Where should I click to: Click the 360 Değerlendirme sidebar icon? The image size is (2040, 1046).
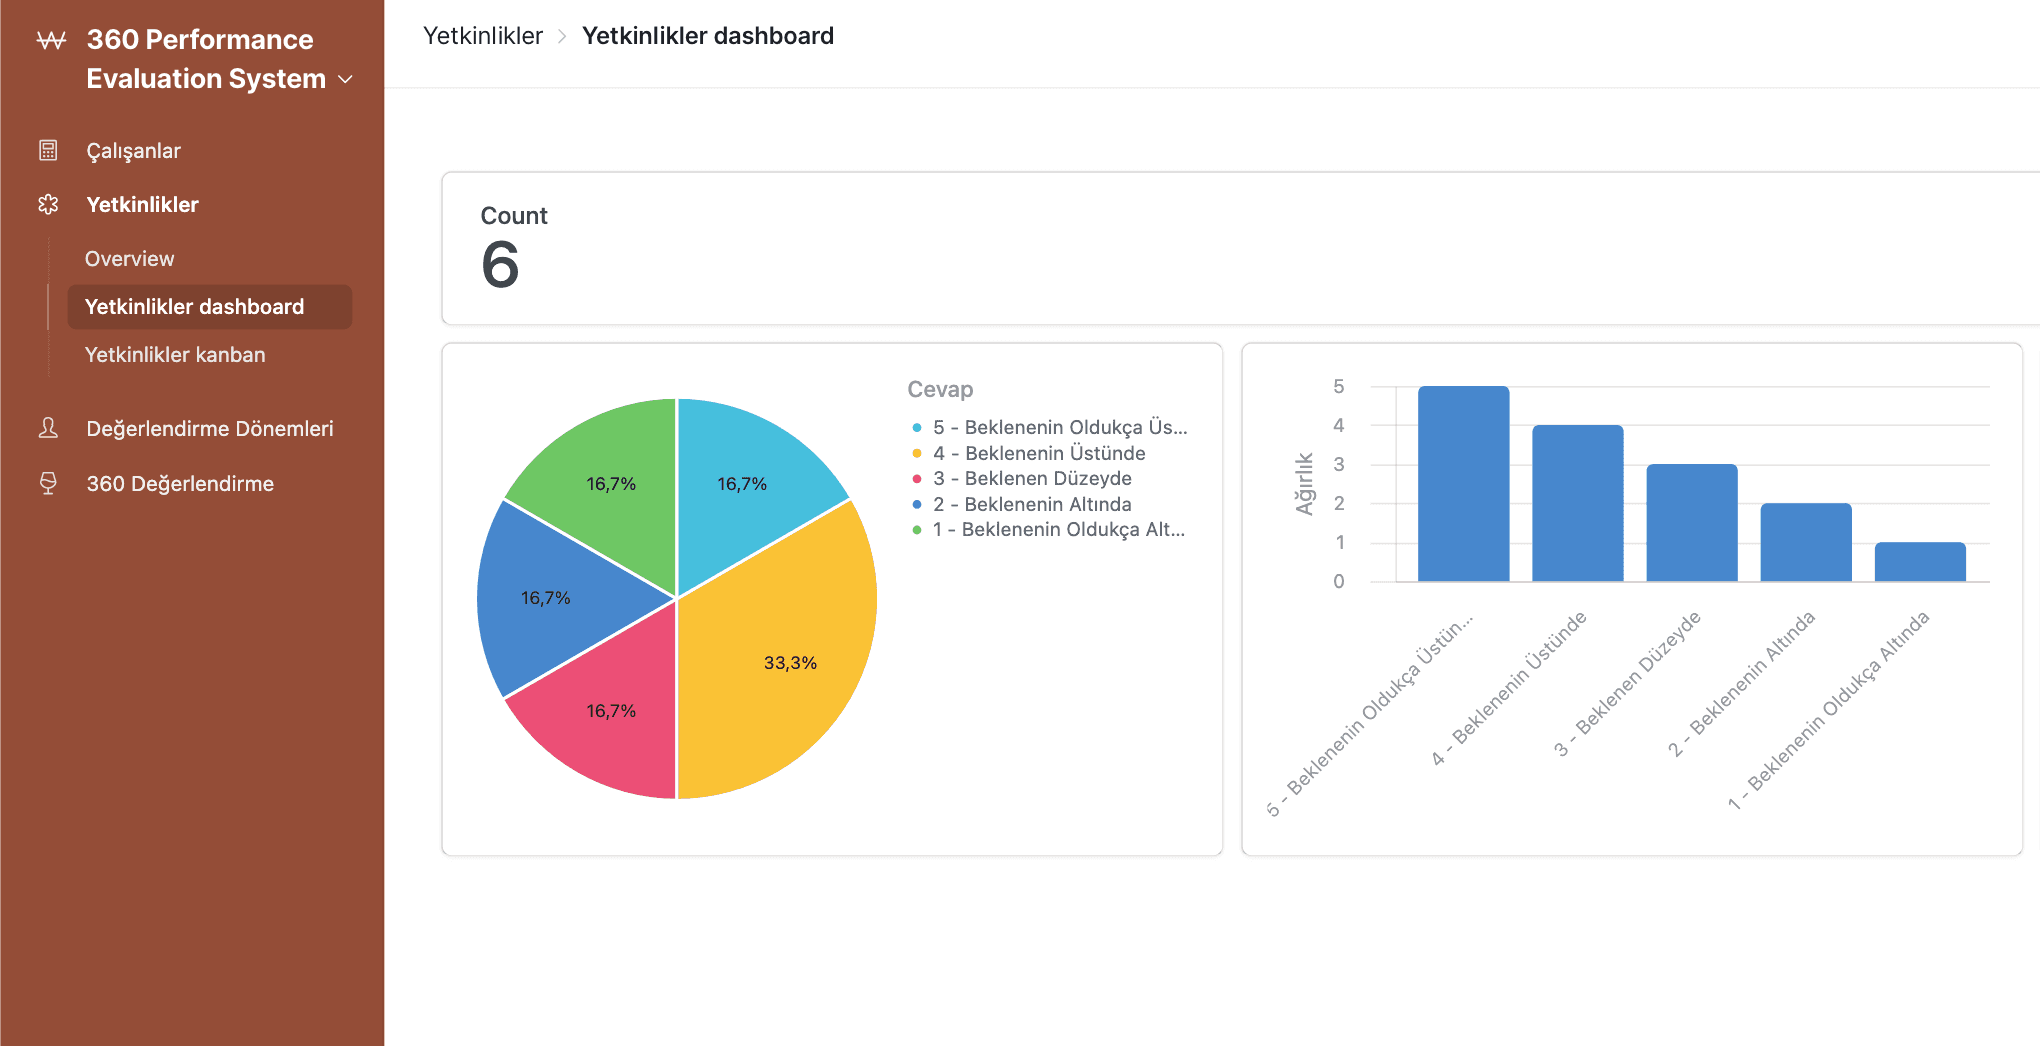pos(48,483)
